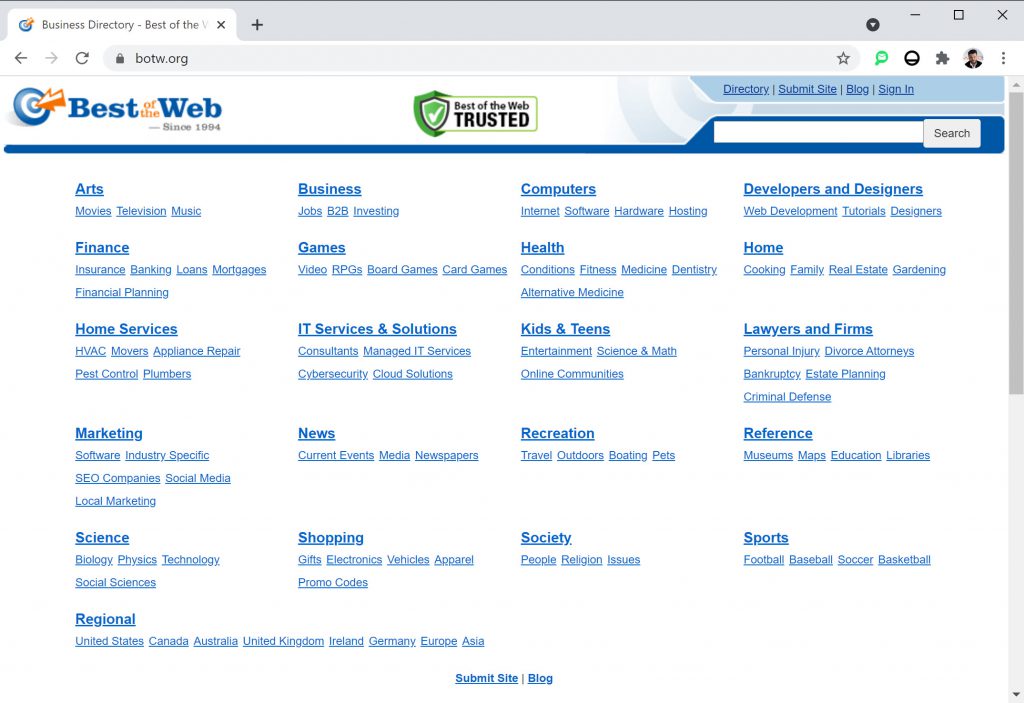Open the Submit Site header link

click(807, 89)
